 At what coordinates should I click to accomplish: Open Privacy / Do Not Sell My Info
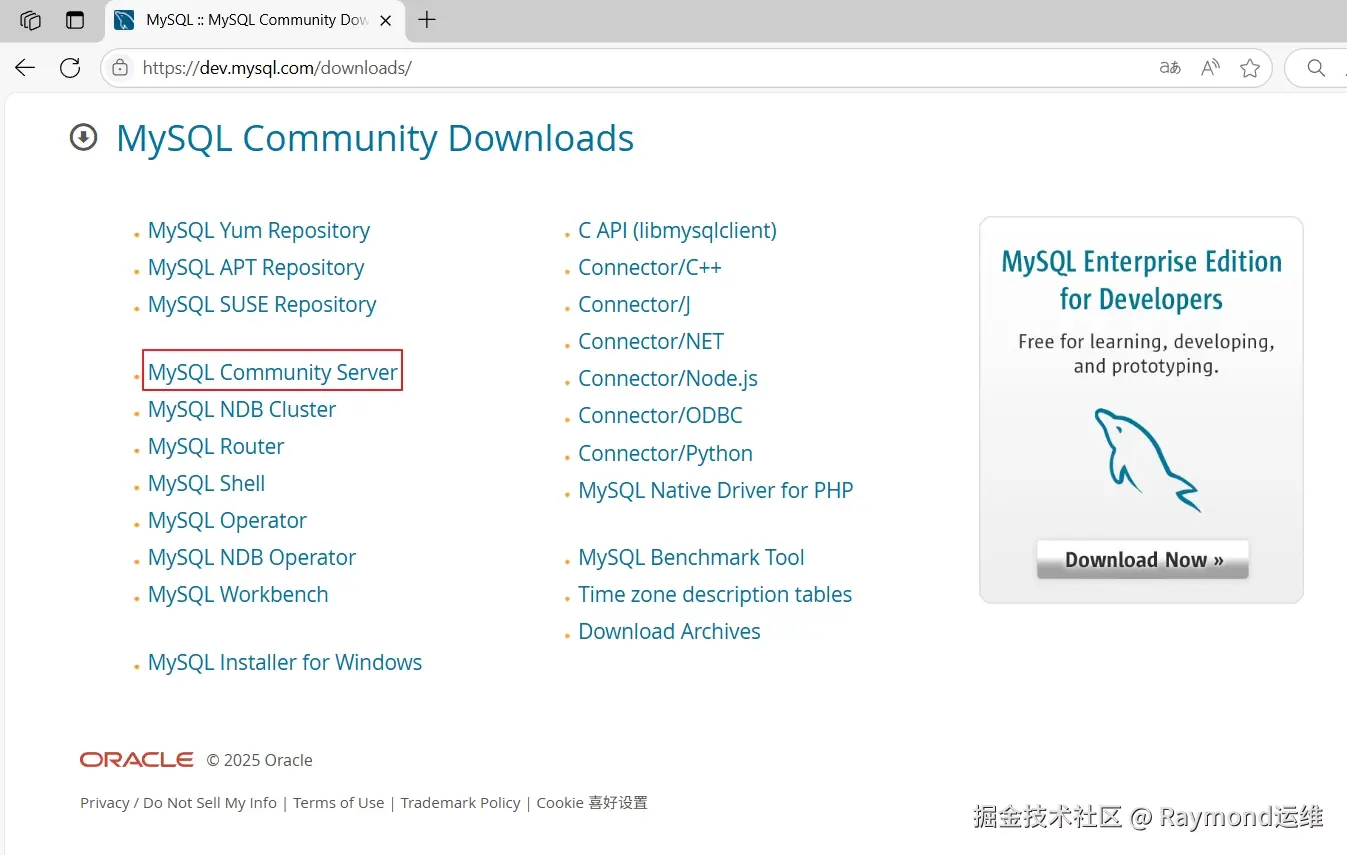pos(178,803)
